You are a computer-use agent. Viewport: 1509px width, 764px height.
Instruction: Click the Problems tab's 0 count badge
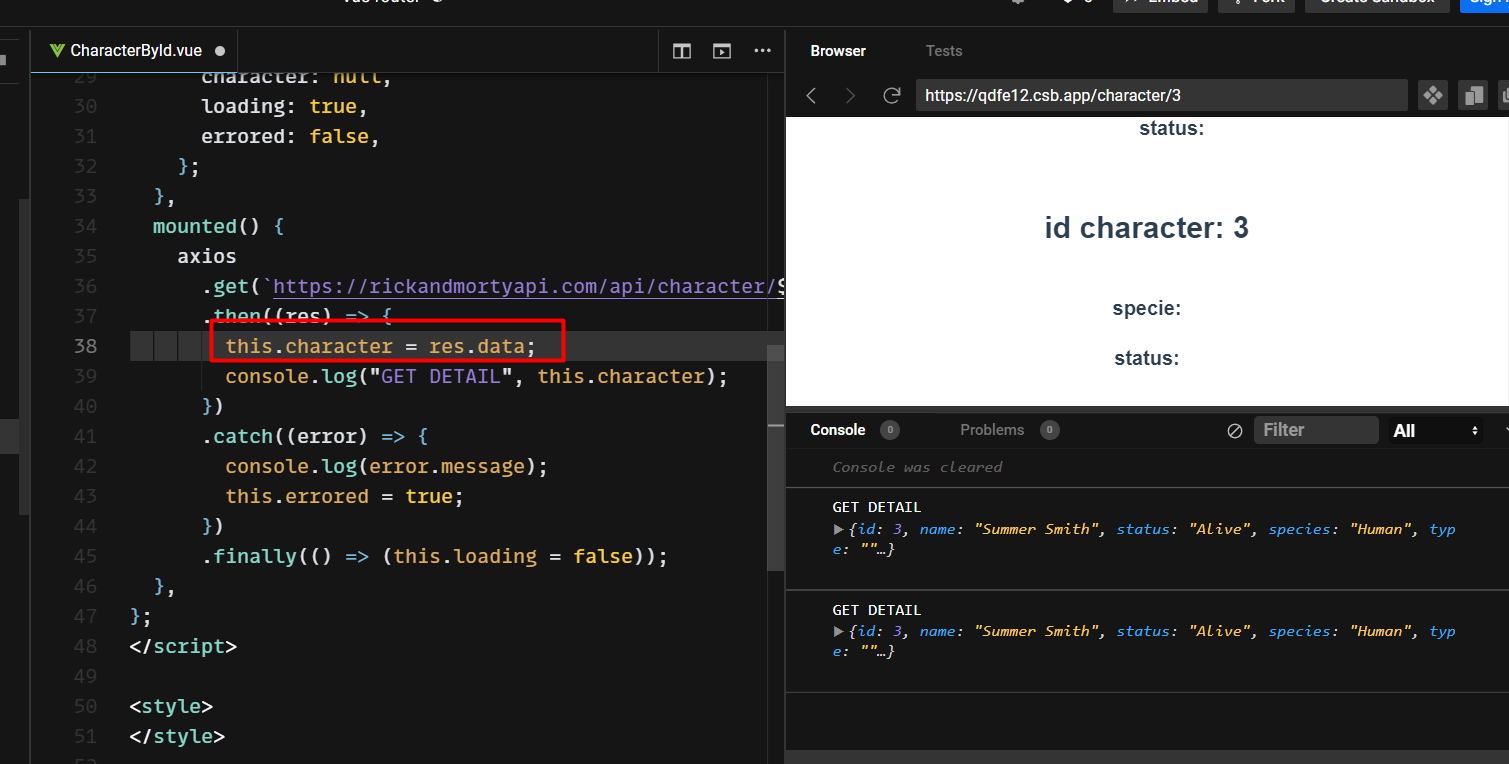[x=1049, y=430]
